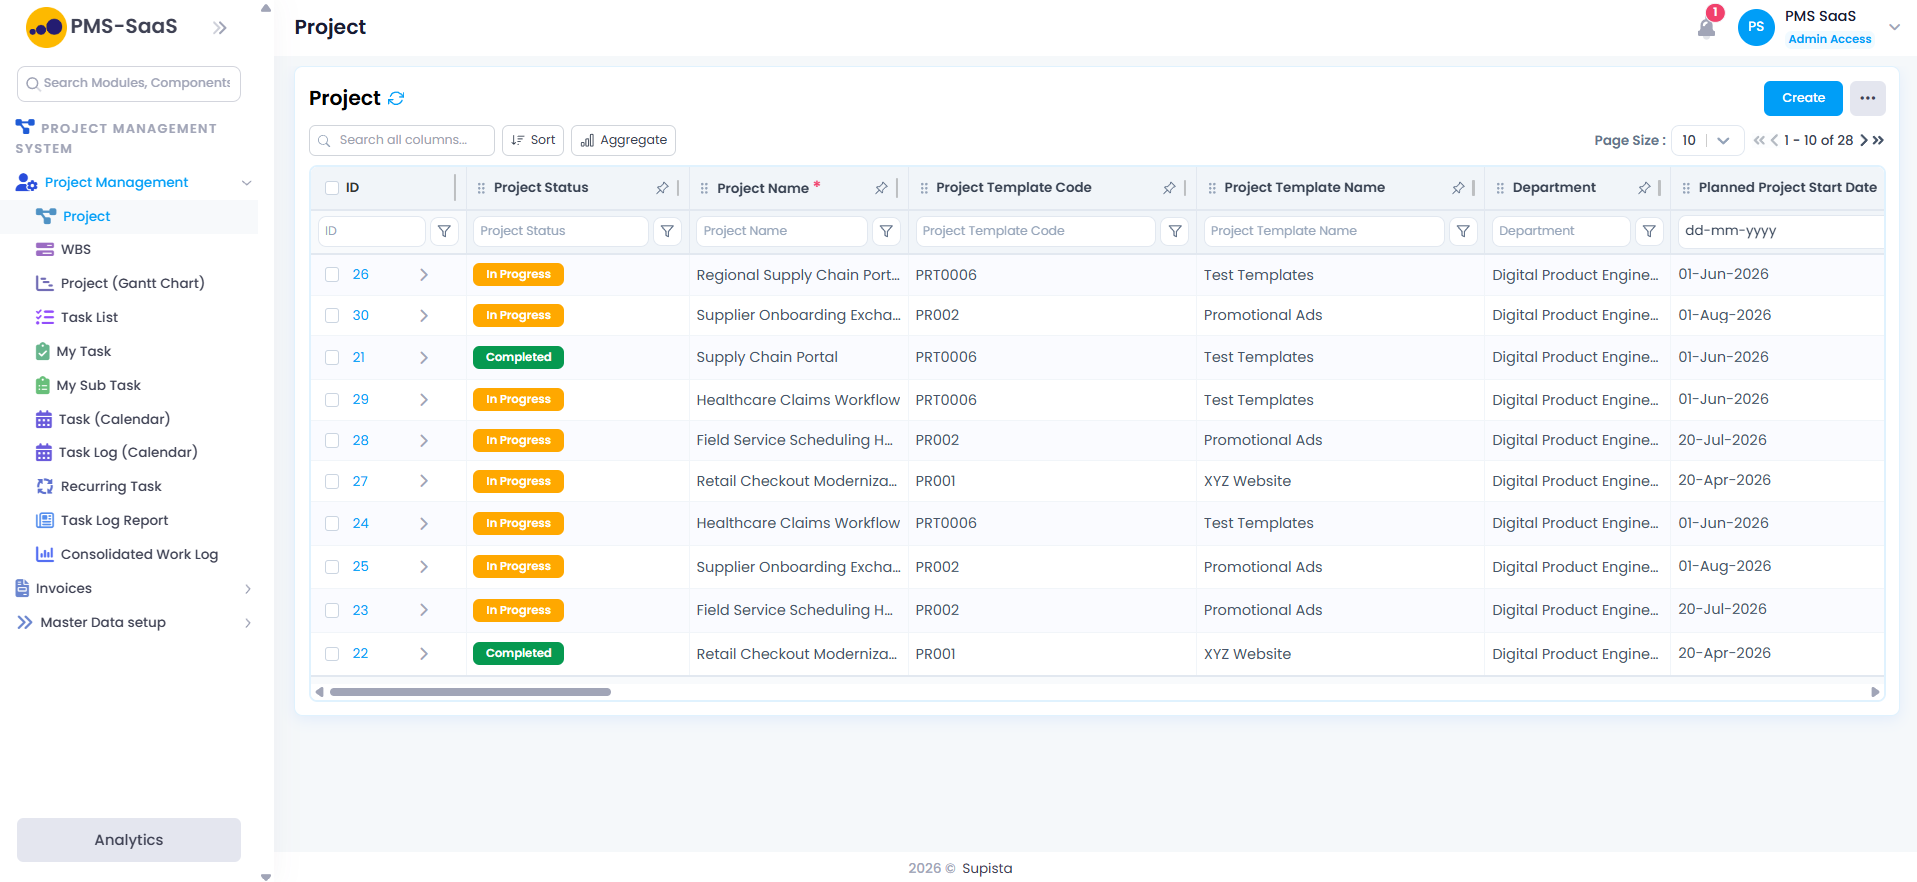The height and width of the screenshot is (882, 1917).
Task: Click PS user avatar
Action: coord(1756,27)
